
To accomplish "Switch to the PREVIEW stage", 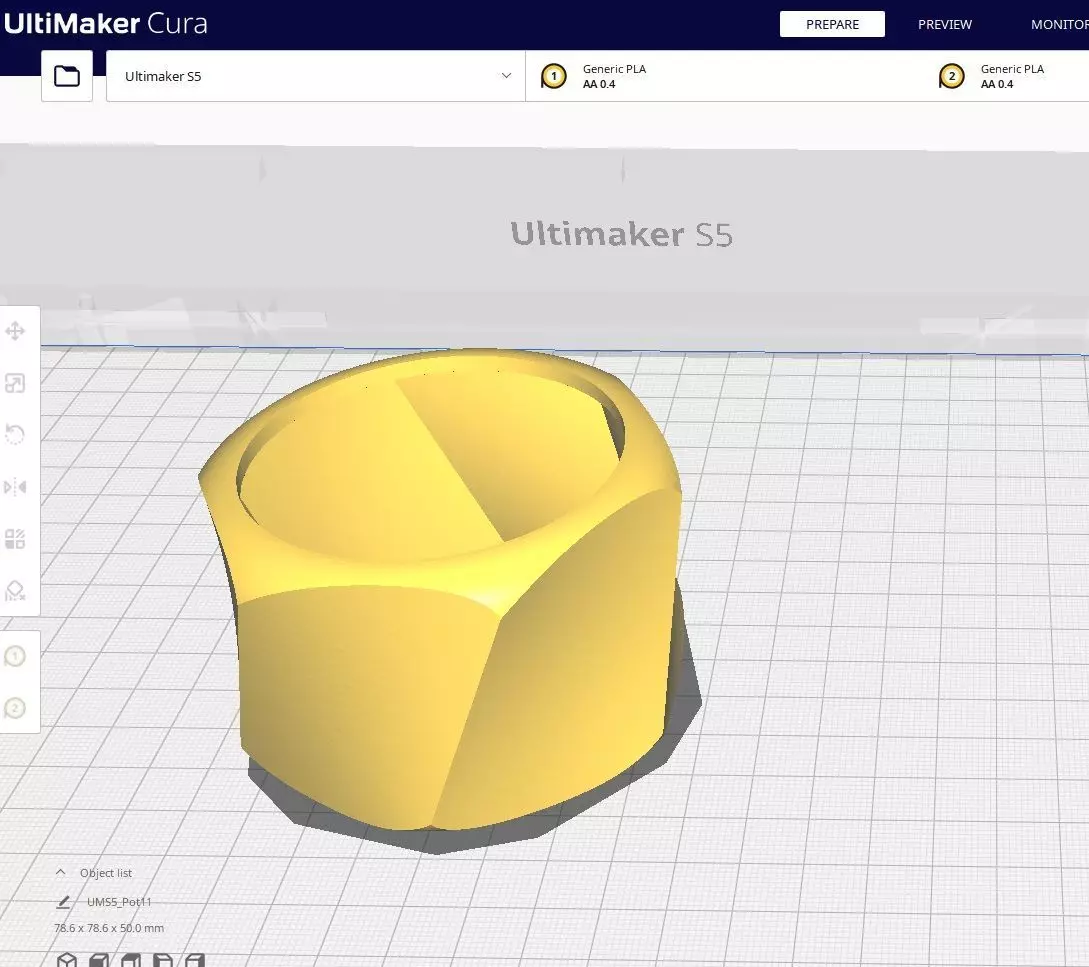I will [945, 24].
